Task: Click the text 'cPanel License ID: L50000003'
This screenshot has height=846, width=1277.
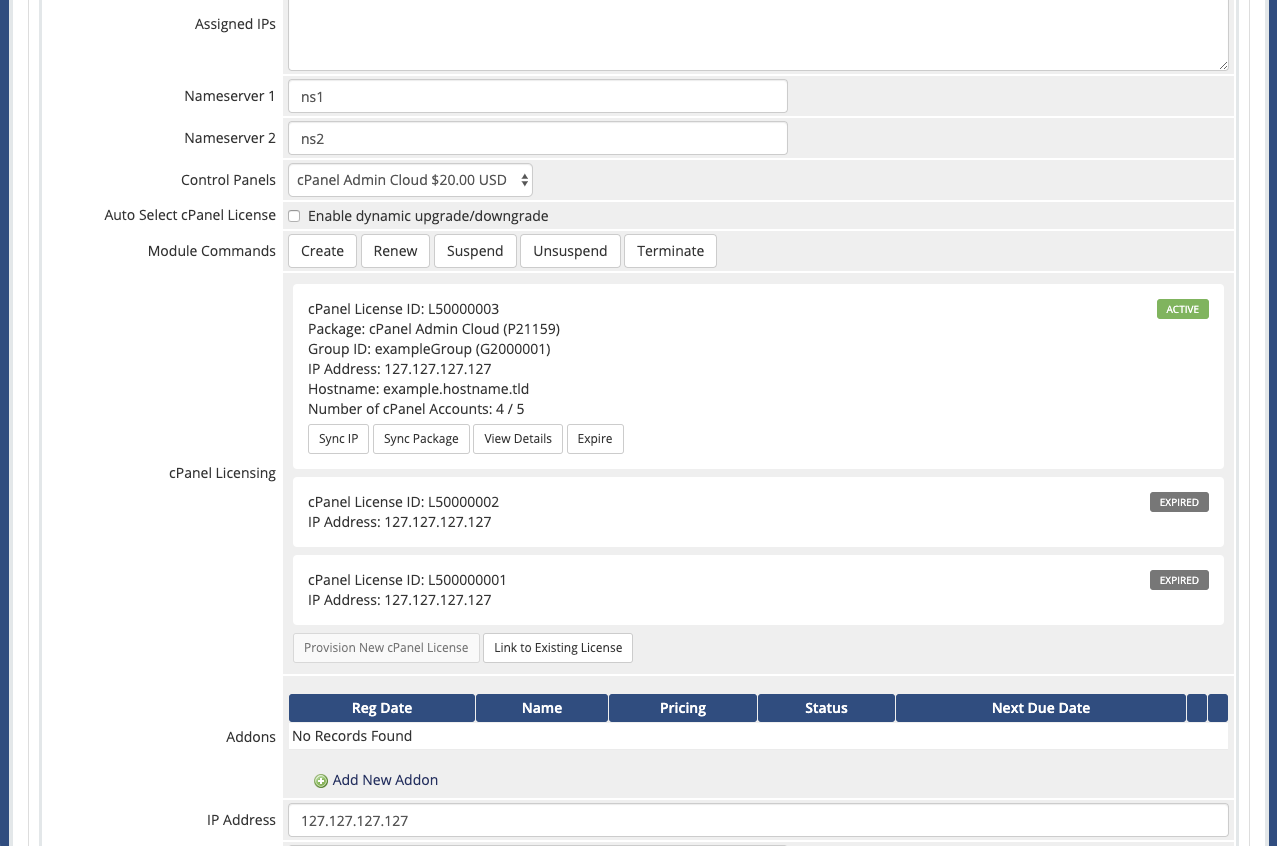Action: point(403,309)
